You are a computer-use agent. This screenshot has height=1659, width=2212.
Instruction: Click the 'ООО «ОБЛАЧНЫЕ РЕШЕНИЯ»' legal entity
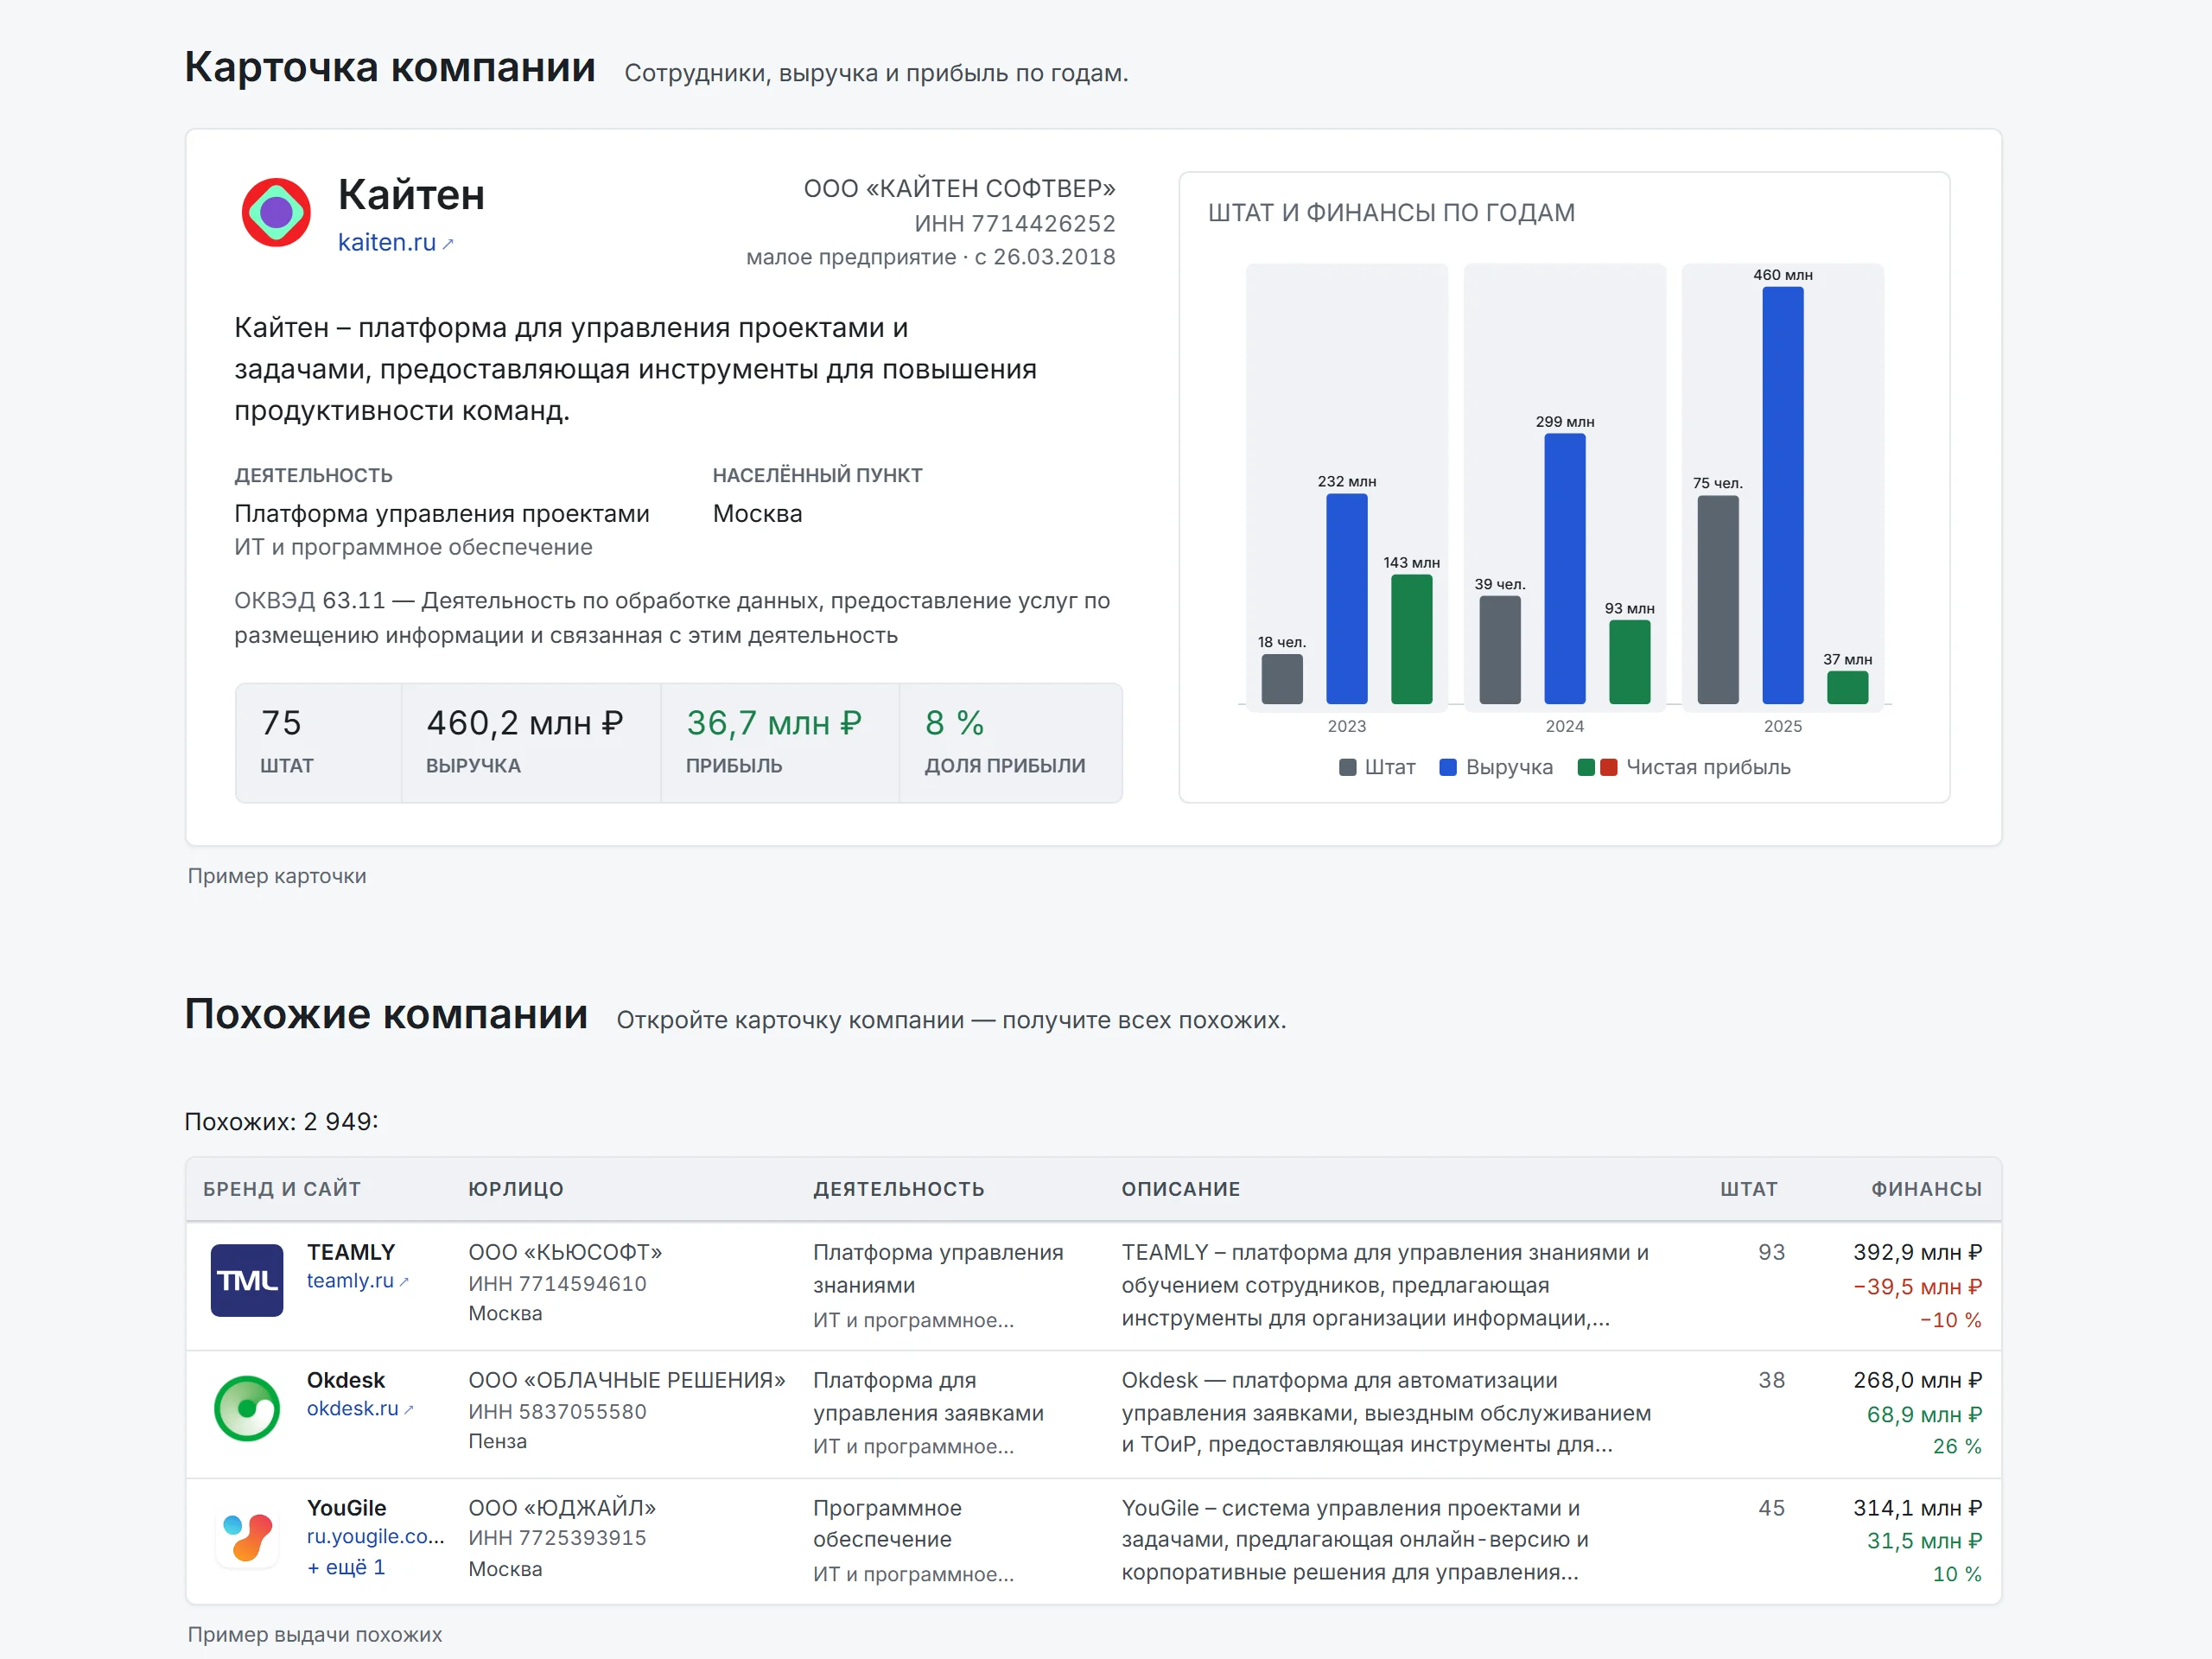click(627, 1380)
